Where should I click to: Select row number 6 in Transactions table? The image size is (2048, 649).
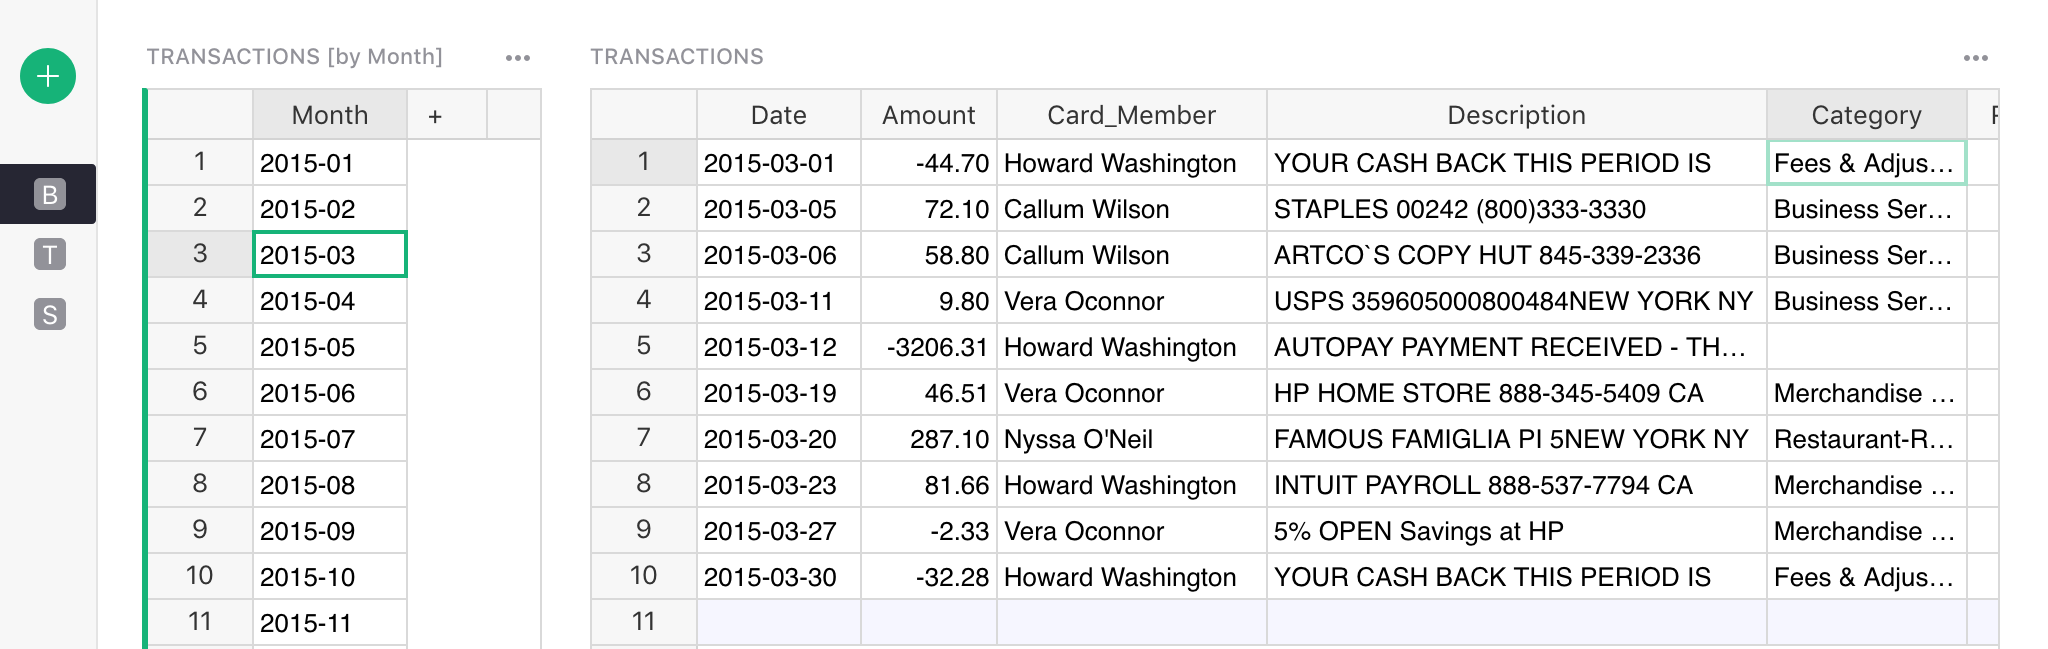(643, 392)
